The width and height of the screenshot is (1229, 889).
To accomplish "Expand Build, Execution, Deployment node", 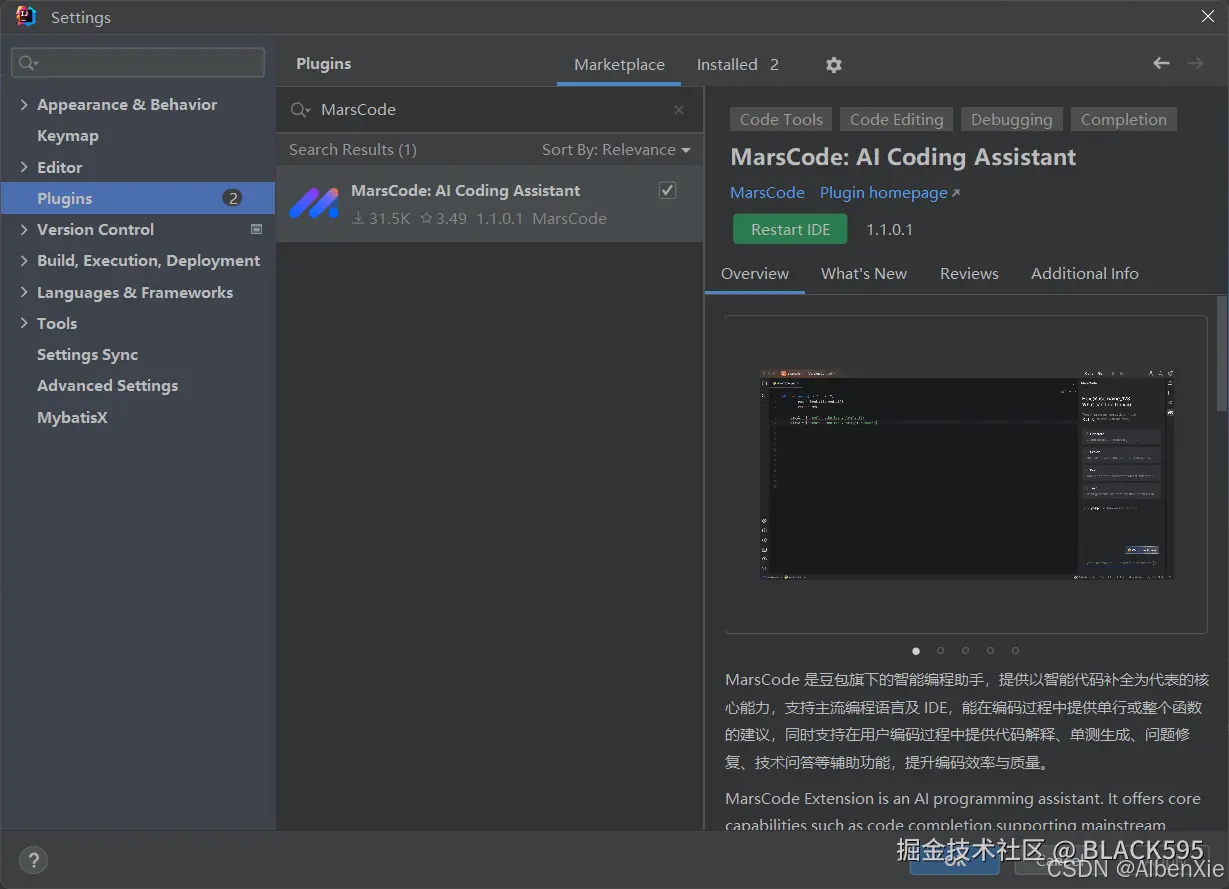I will pyautogui.click(x=24, y=261).
